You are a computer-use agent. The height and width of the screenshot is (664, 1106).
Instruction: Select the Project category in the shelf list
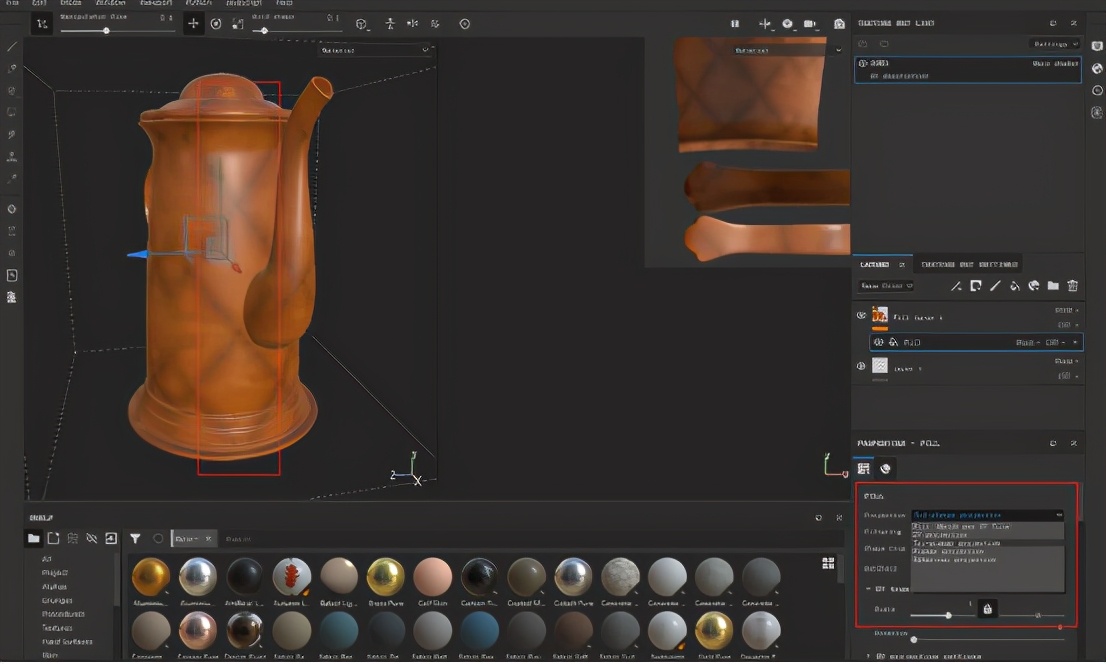click(x=54, y=573)
